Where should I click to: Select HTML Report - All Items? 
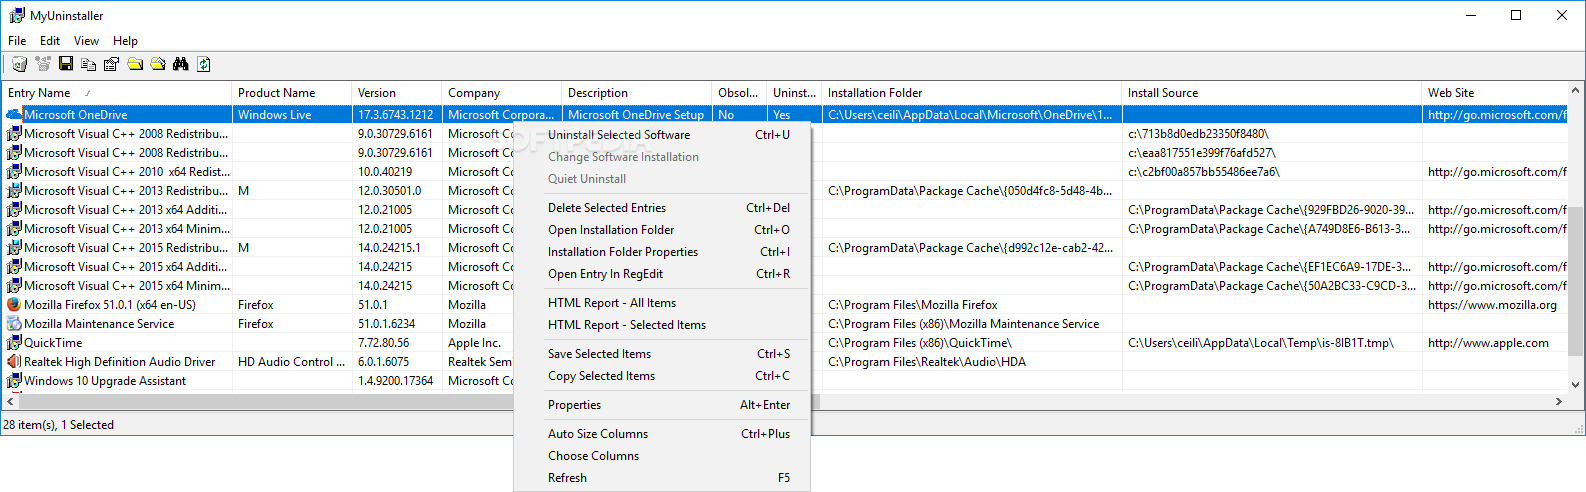662,303
